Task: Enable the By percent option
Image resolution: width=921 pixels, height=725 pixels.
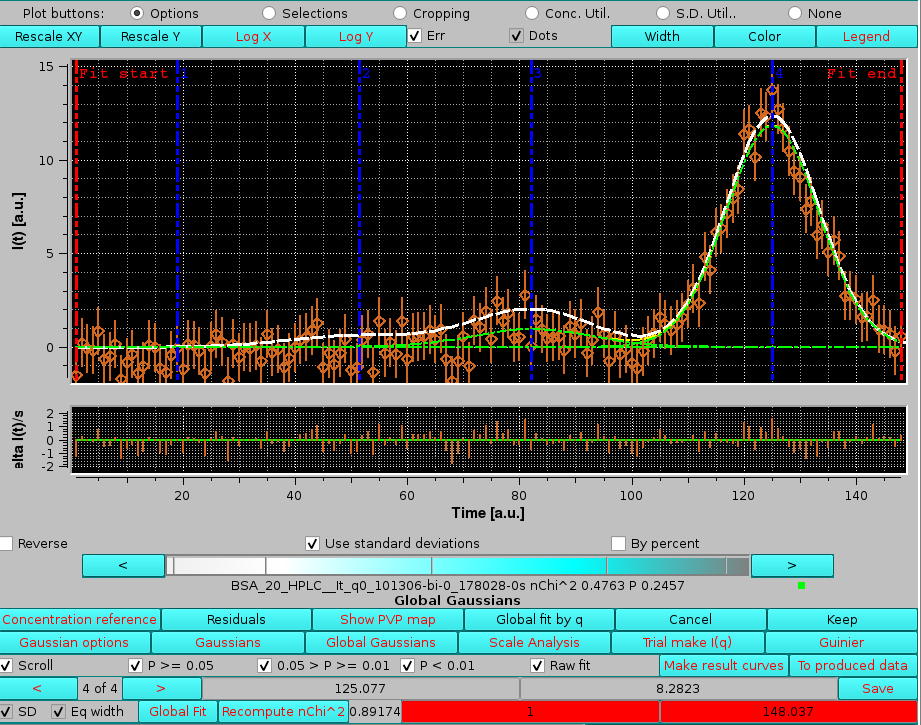Action: pos(618,543)
